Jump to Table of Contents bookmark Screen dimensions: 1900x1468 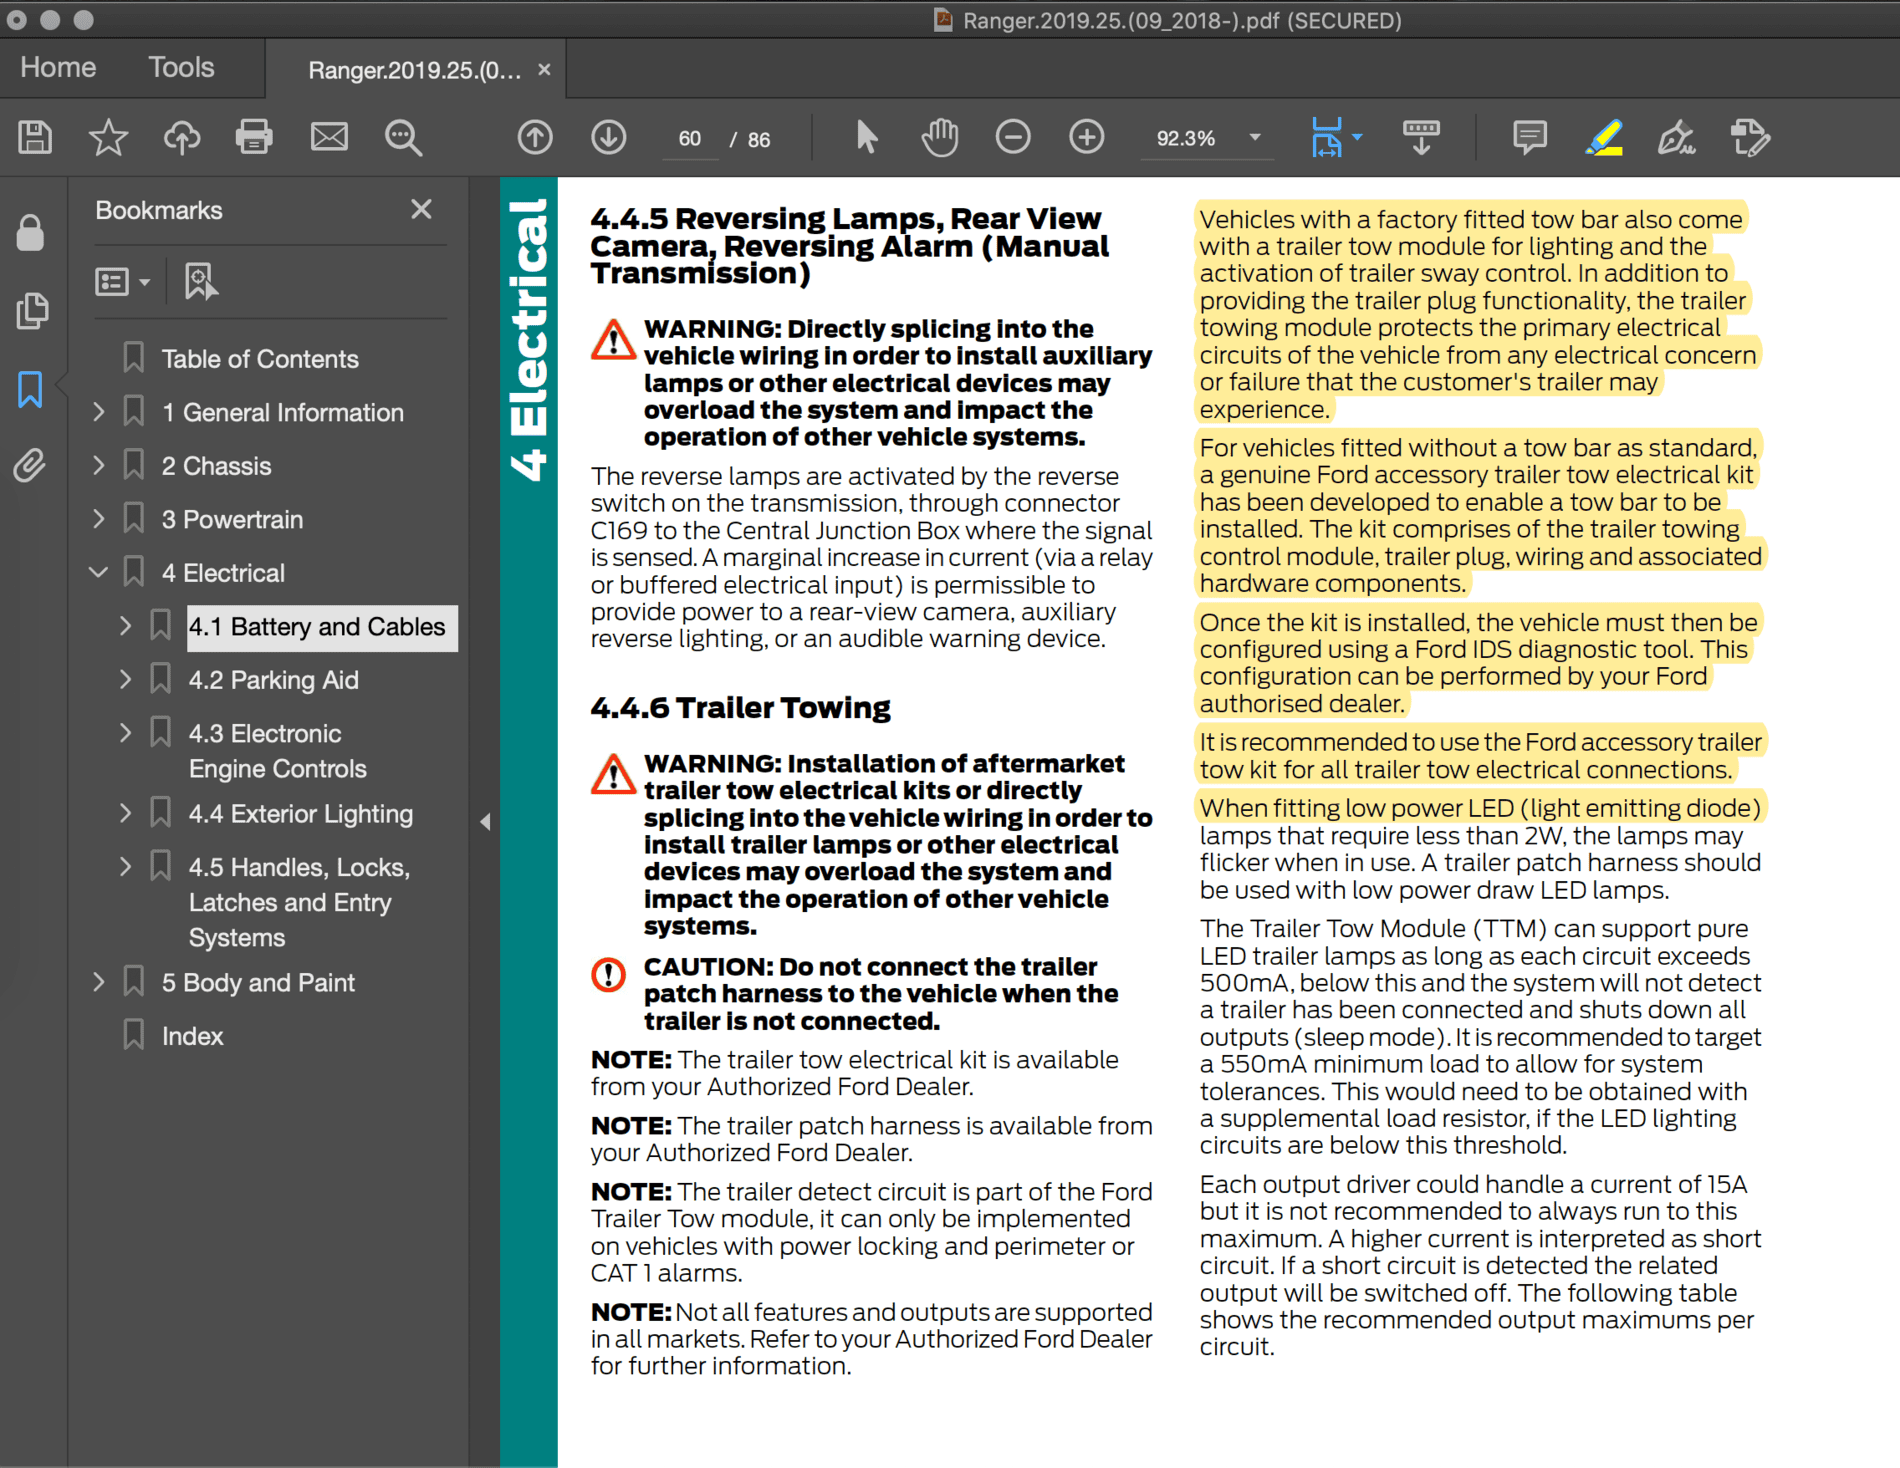(x=260, y=358)
